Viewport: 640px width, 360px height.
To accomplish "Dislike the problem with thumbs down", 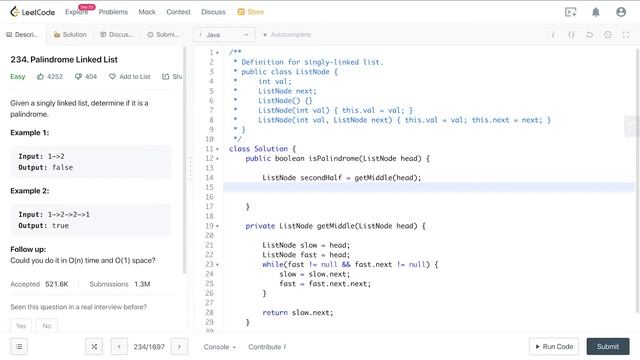I will click(78, 76).
